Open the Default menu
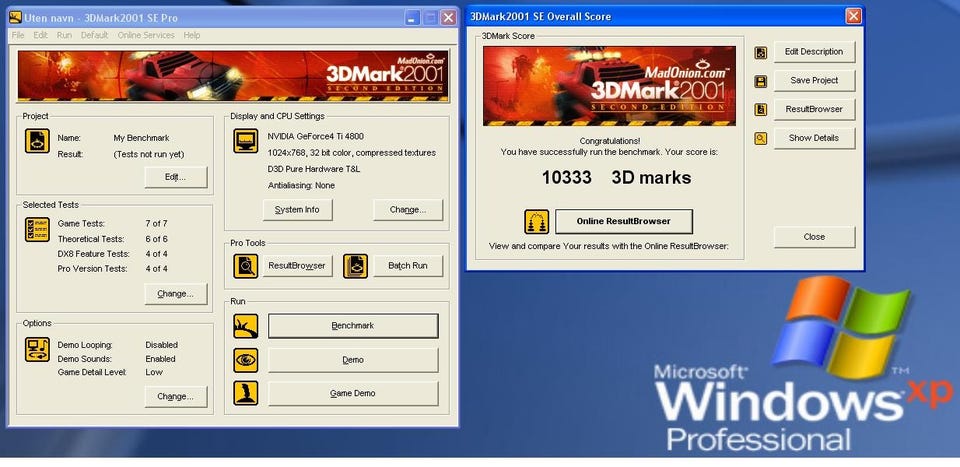This screenshot has width=960, height=467. coord(94,35)
